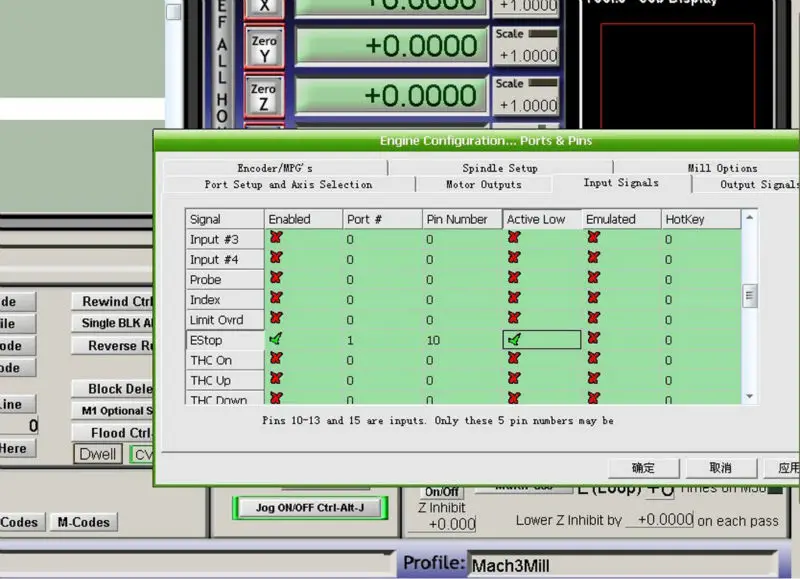Toggle the green check in EStop Enabled column
Screen dimensions: 800x579
[276, 339]
